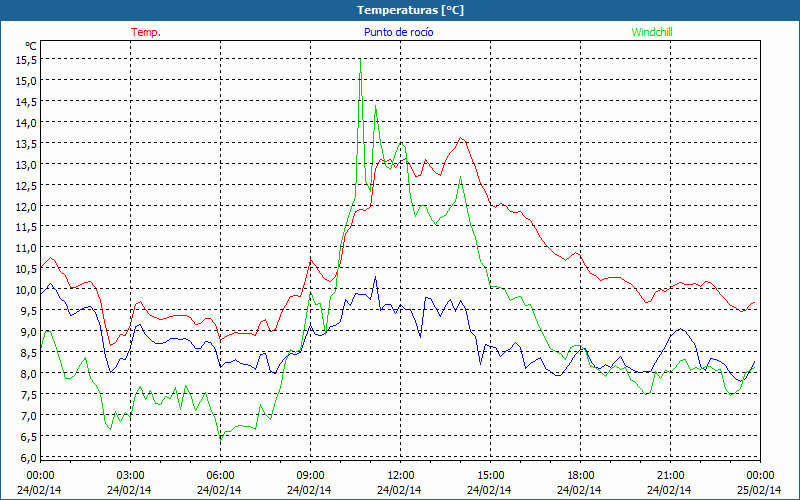Click the 15:00 time axis label
Screen dimensions: 800x500
pyautogui.click(x=491, y=476)
